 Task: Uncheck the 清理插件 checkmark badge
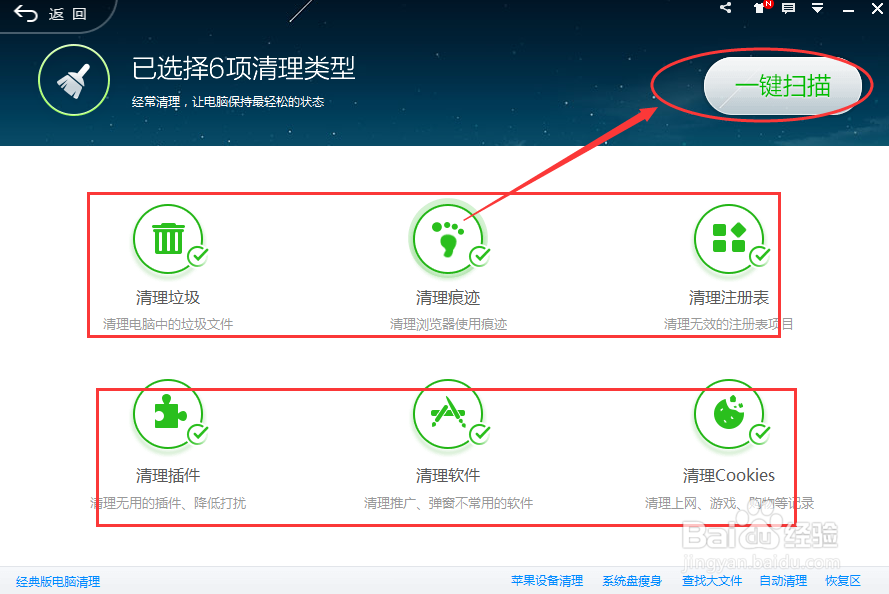point(198,434)
